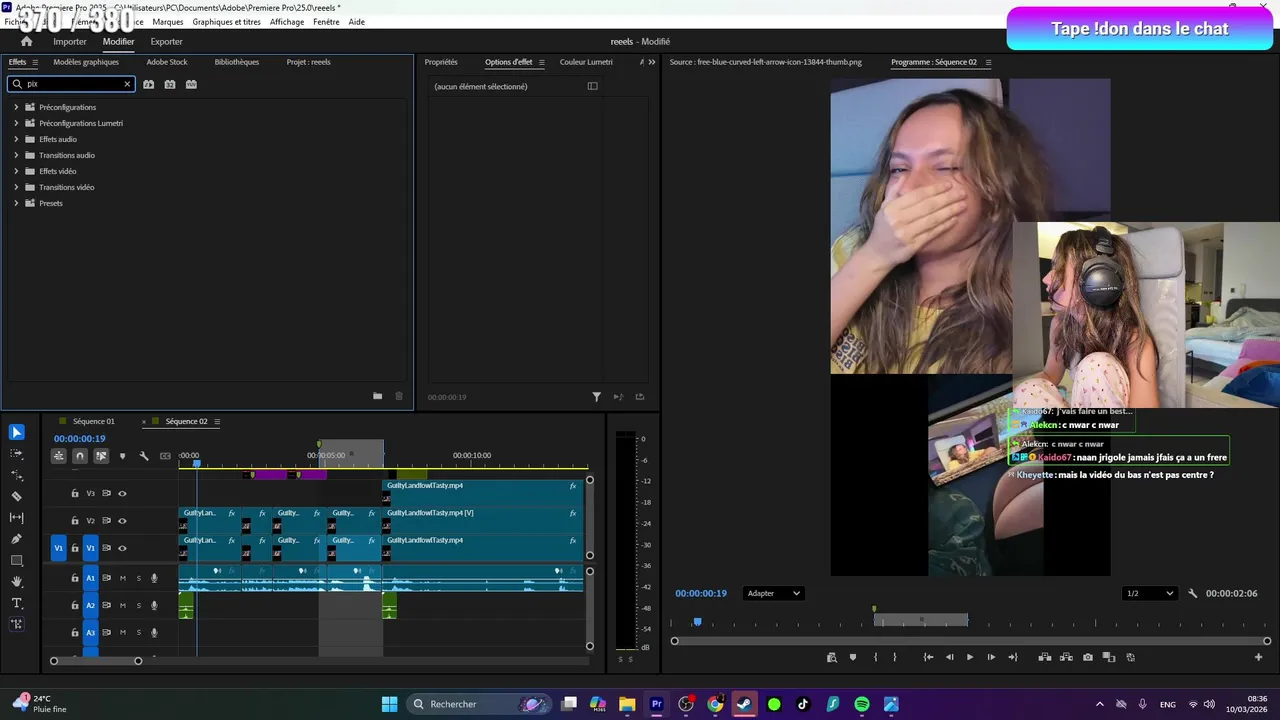Image resolution: width=1280 pixels, height=720 pixels.
Task: Select the Selection tool arrow
Action: (x=16, y=432)
